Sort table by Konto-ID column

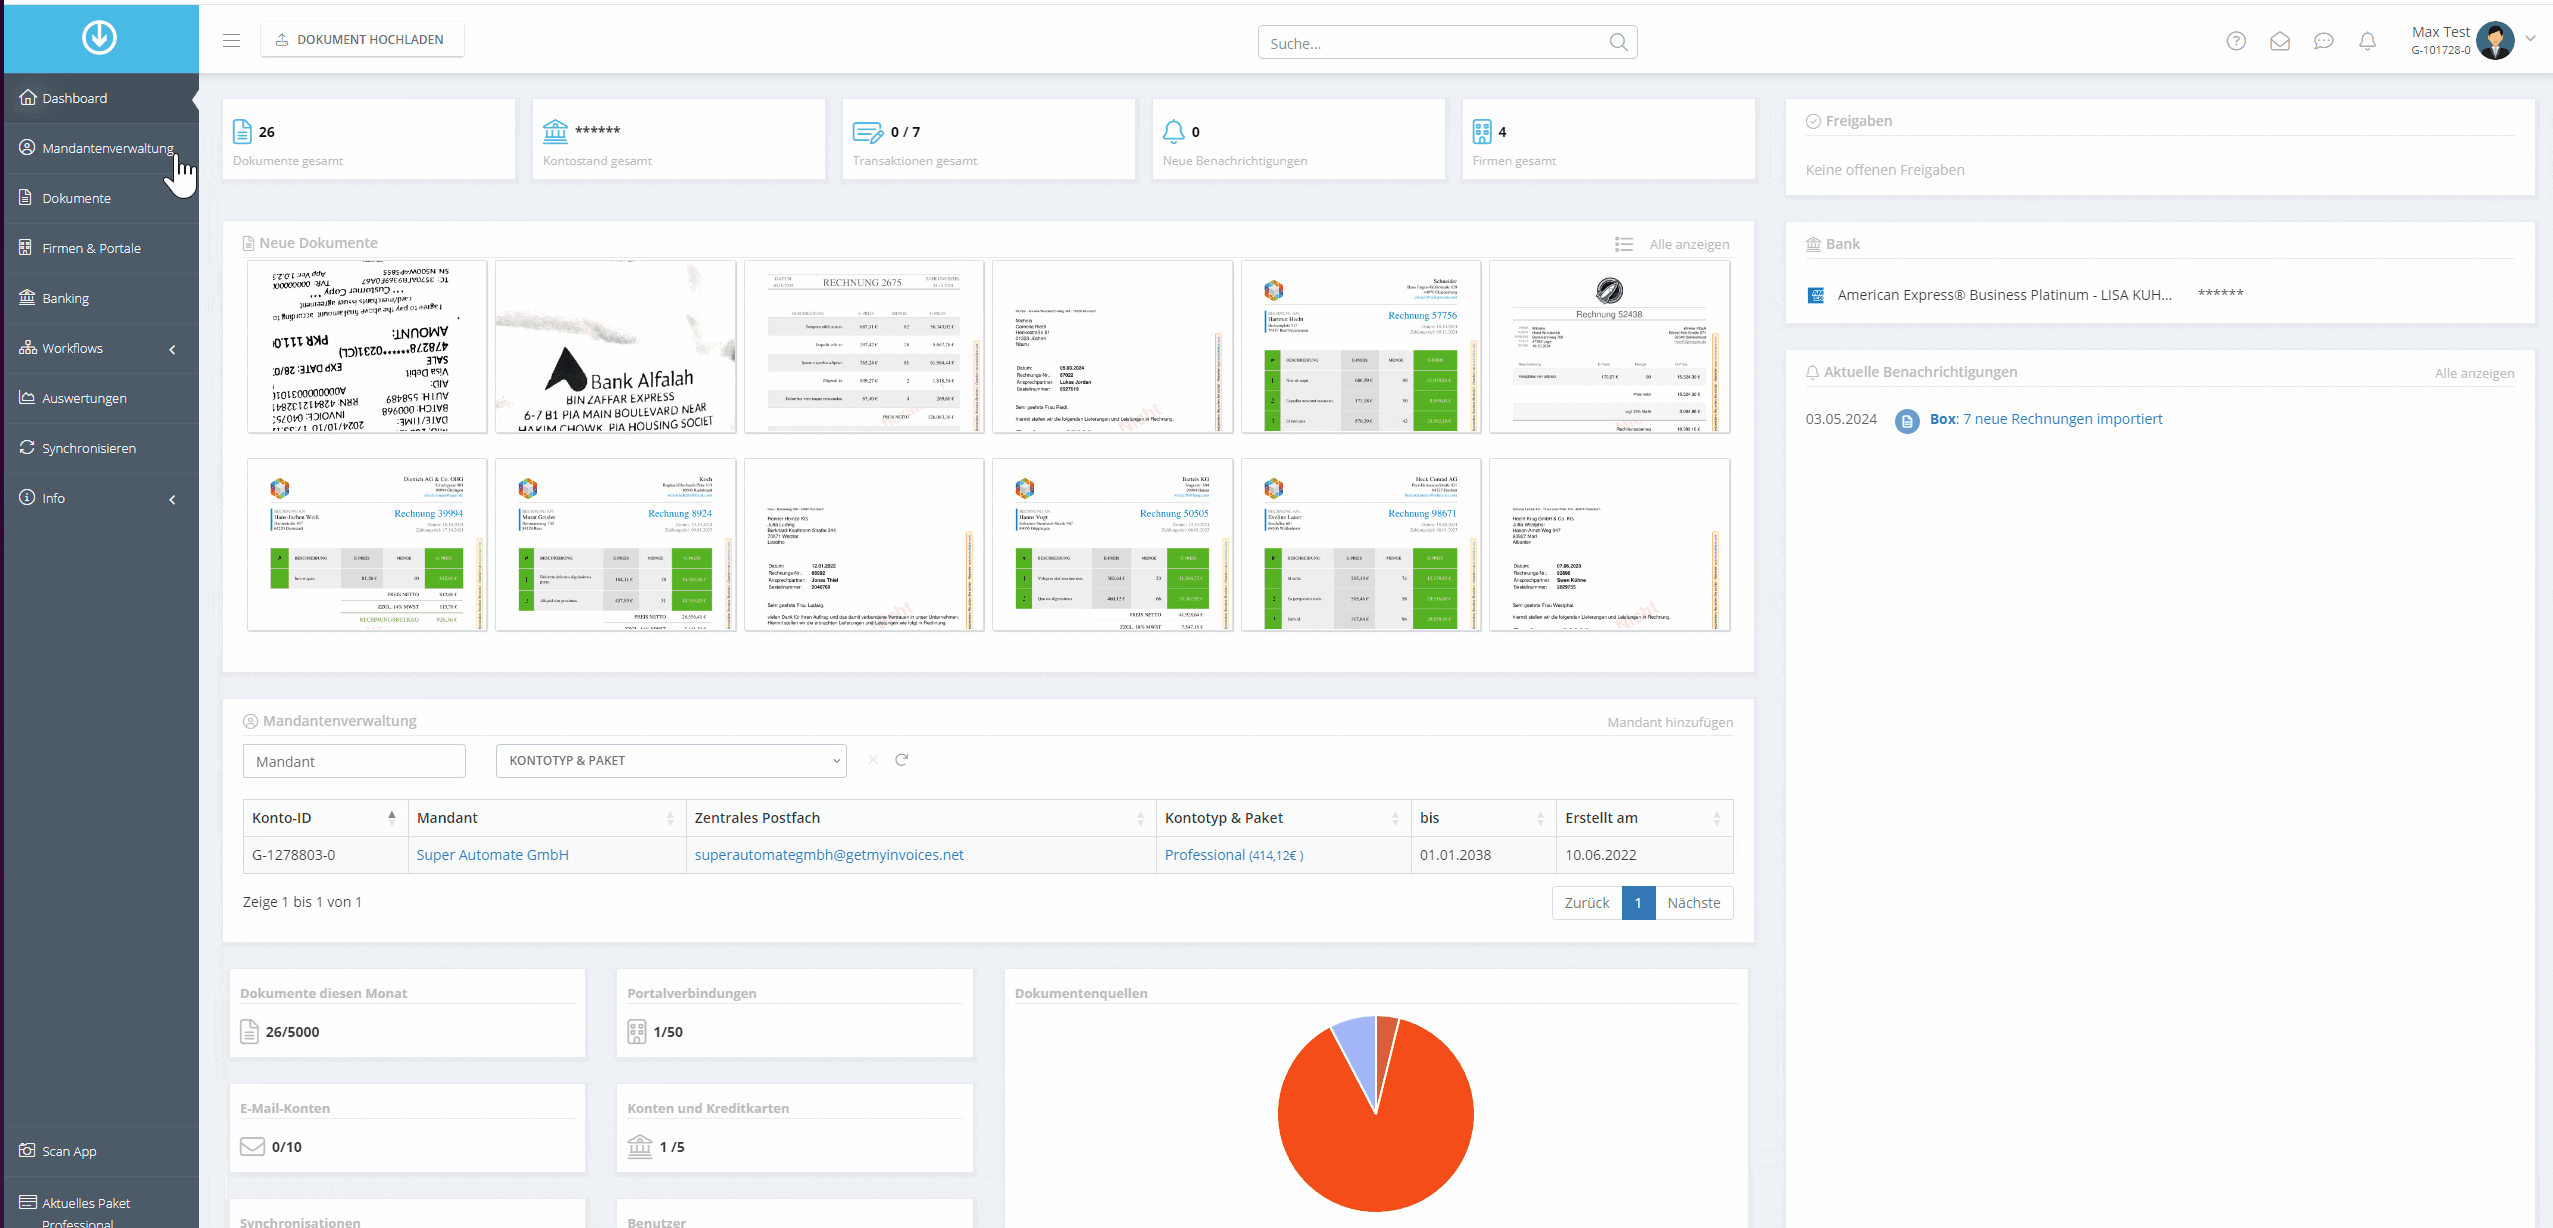[324, 818]
